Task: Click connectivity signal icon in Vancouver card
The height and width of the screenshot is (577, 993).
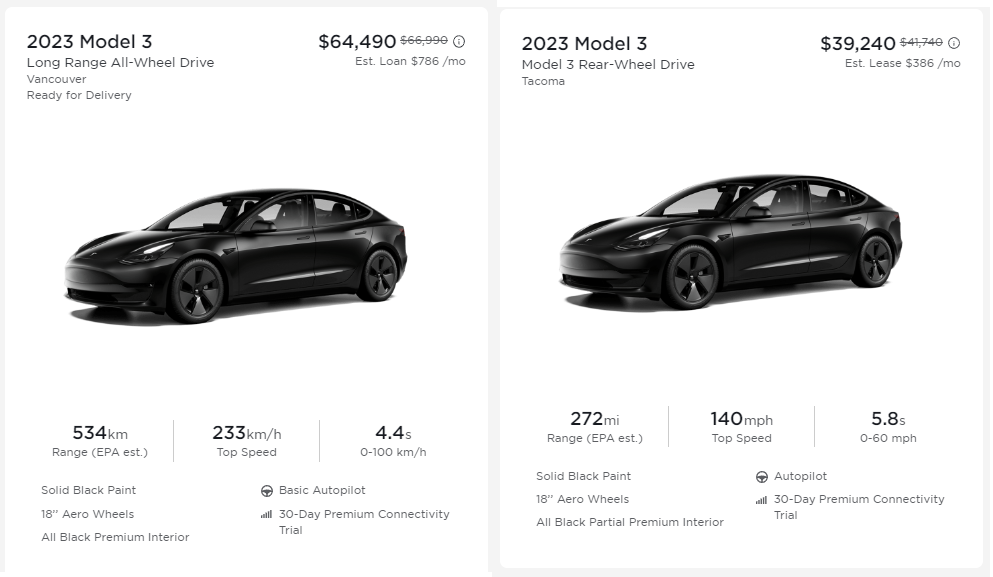Action: pos(266,515)
